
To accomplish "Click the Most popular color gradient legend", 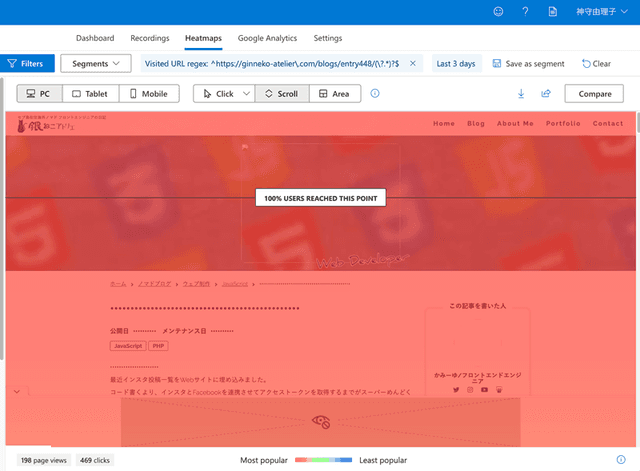I will coord(323,460).
